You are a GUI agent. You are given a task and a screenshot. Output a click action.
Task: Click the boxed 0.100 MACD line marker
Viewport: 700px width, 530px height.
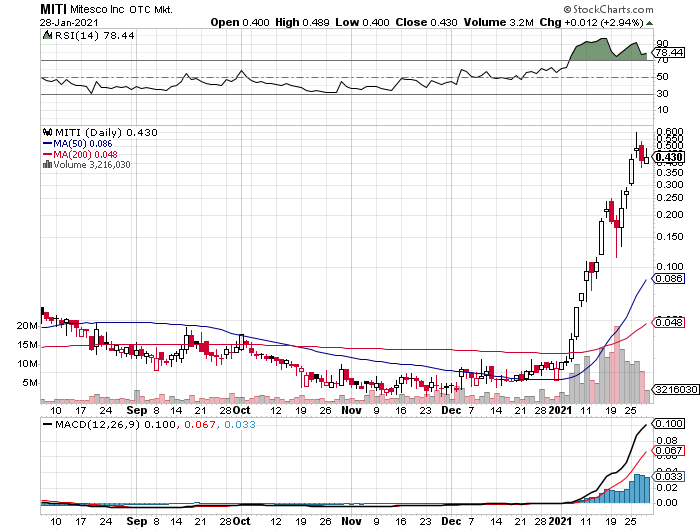coord(669,423)
